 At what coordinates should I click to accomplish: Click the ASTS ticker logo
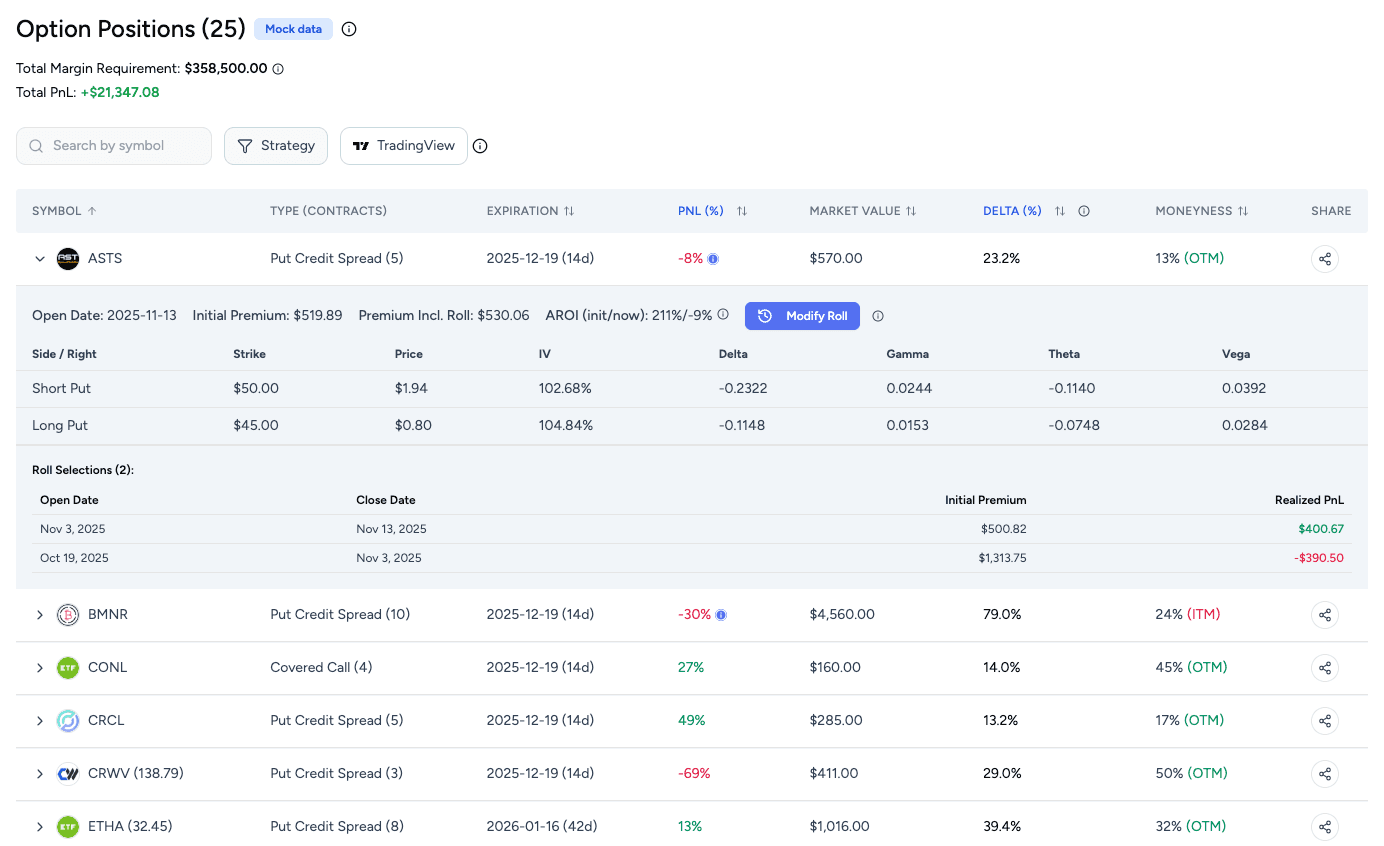[x=66, y=258]
